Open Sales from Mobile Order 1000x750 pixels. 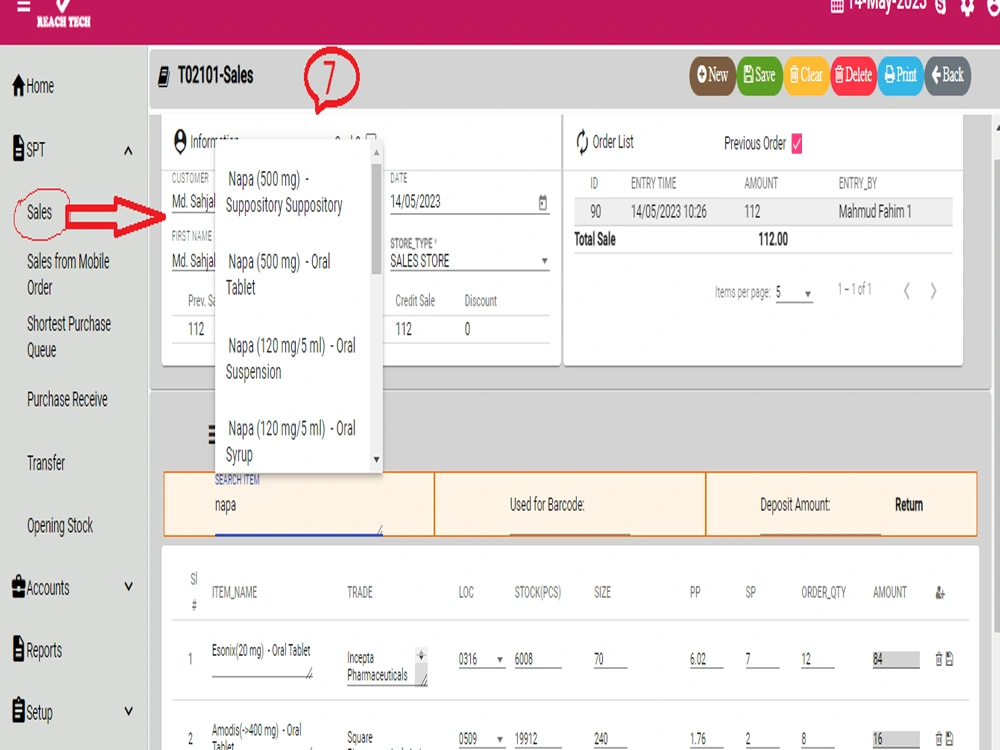(x=68, y=274)
